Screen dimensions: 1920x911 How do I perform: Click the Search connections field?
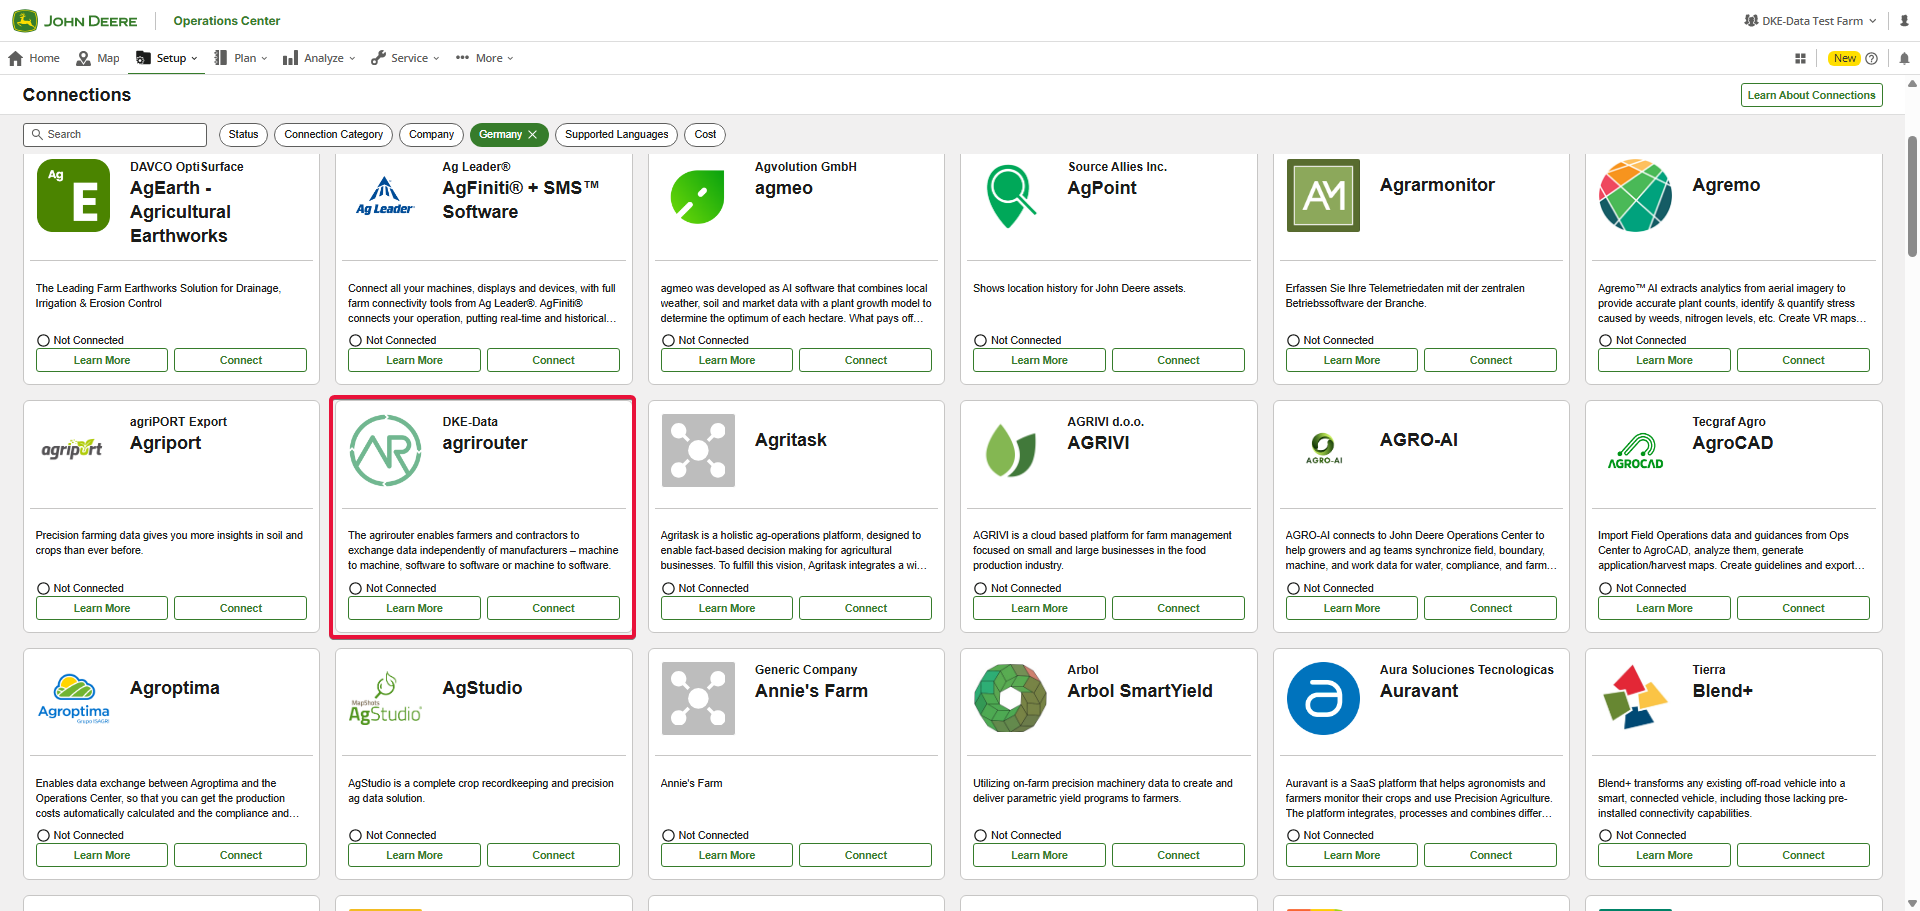click(x=115, y=134)
